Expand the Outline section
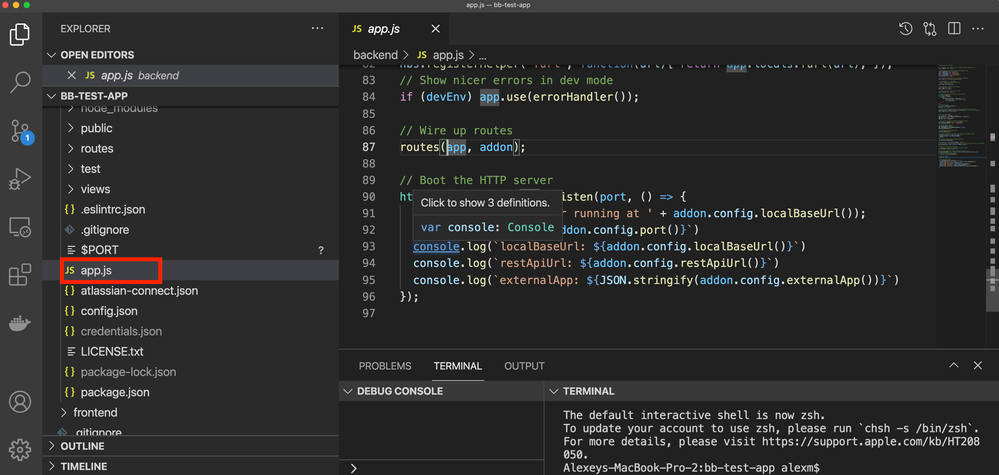The height and width of the screenshot is (475, 999). coord(82,446)
